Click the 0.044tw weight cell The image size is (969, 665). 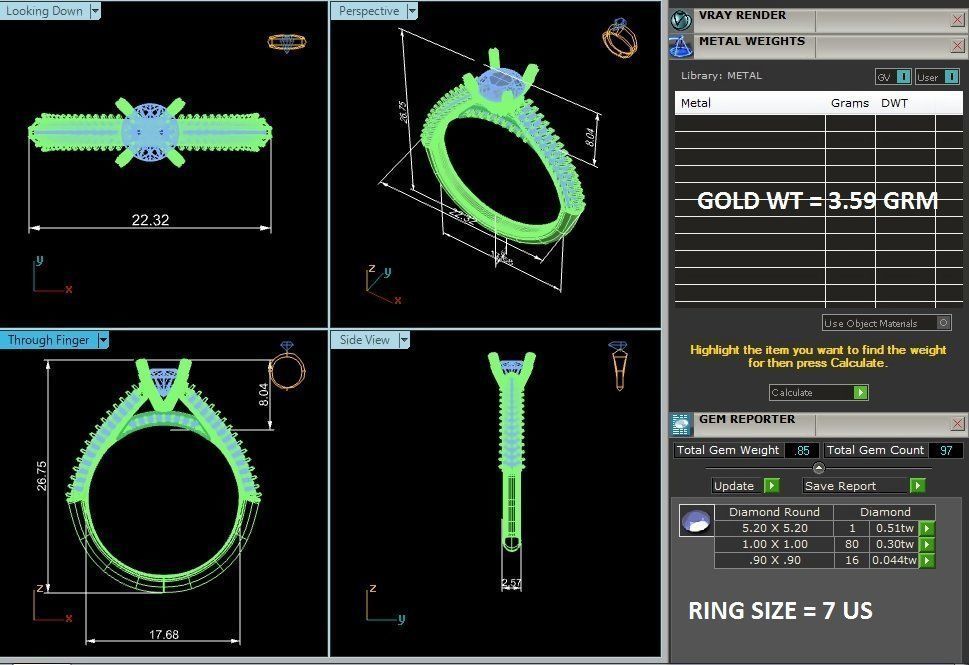pos(894,561)
